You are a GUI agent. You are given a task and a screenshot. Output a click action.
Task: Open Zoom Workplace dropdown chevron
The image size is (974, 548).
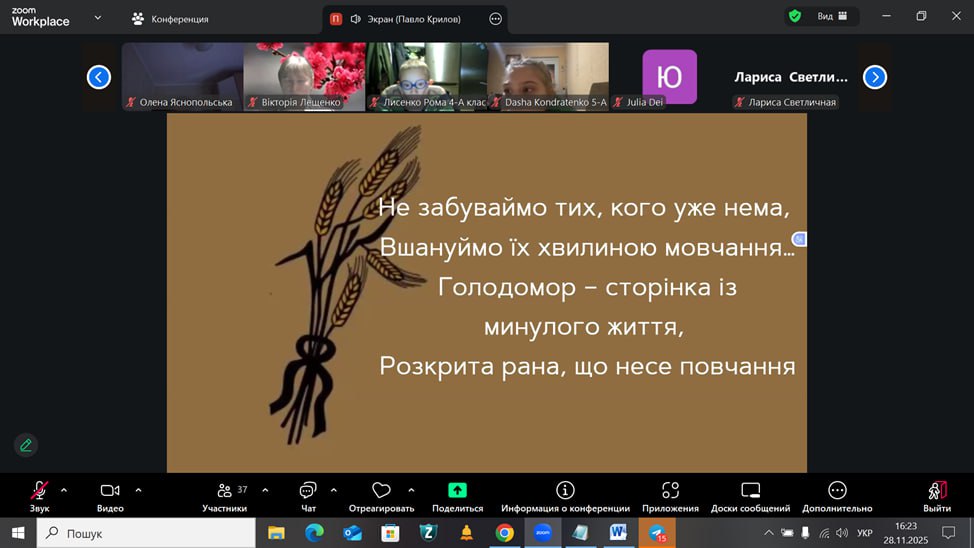point(97,18)
